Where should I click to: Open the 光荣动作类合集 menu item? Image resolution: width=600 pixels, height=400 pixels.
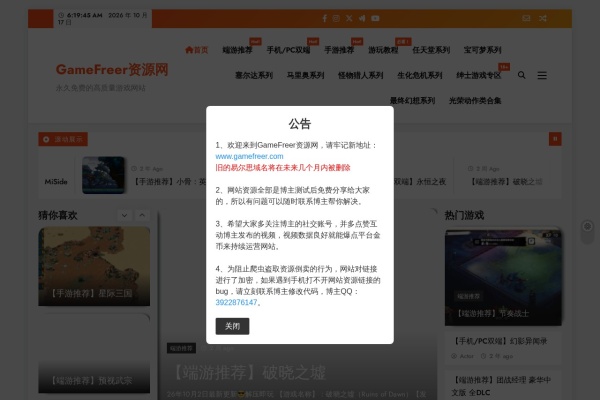click(x=475, y=101)
